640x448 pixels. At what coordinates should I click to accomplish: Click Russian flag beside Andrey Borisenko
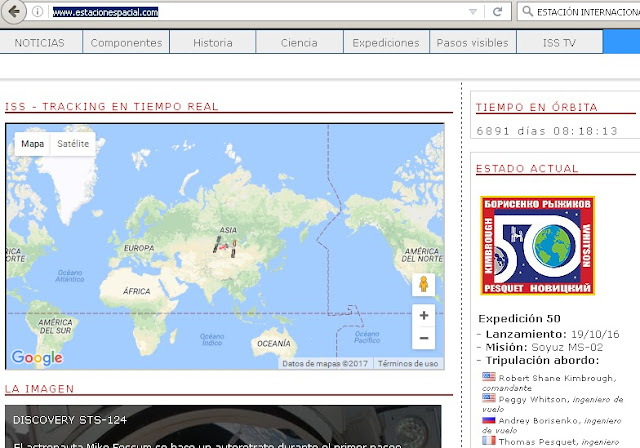489,419
